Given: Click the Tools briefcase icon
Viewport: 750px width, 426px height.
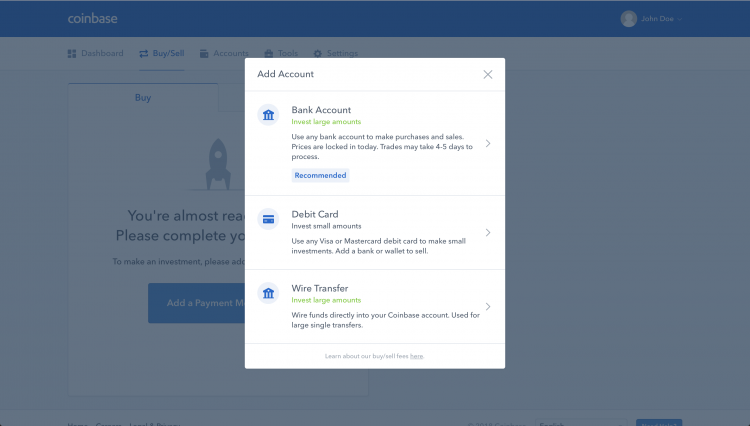Looking at the screenshot, I should 269,54.
